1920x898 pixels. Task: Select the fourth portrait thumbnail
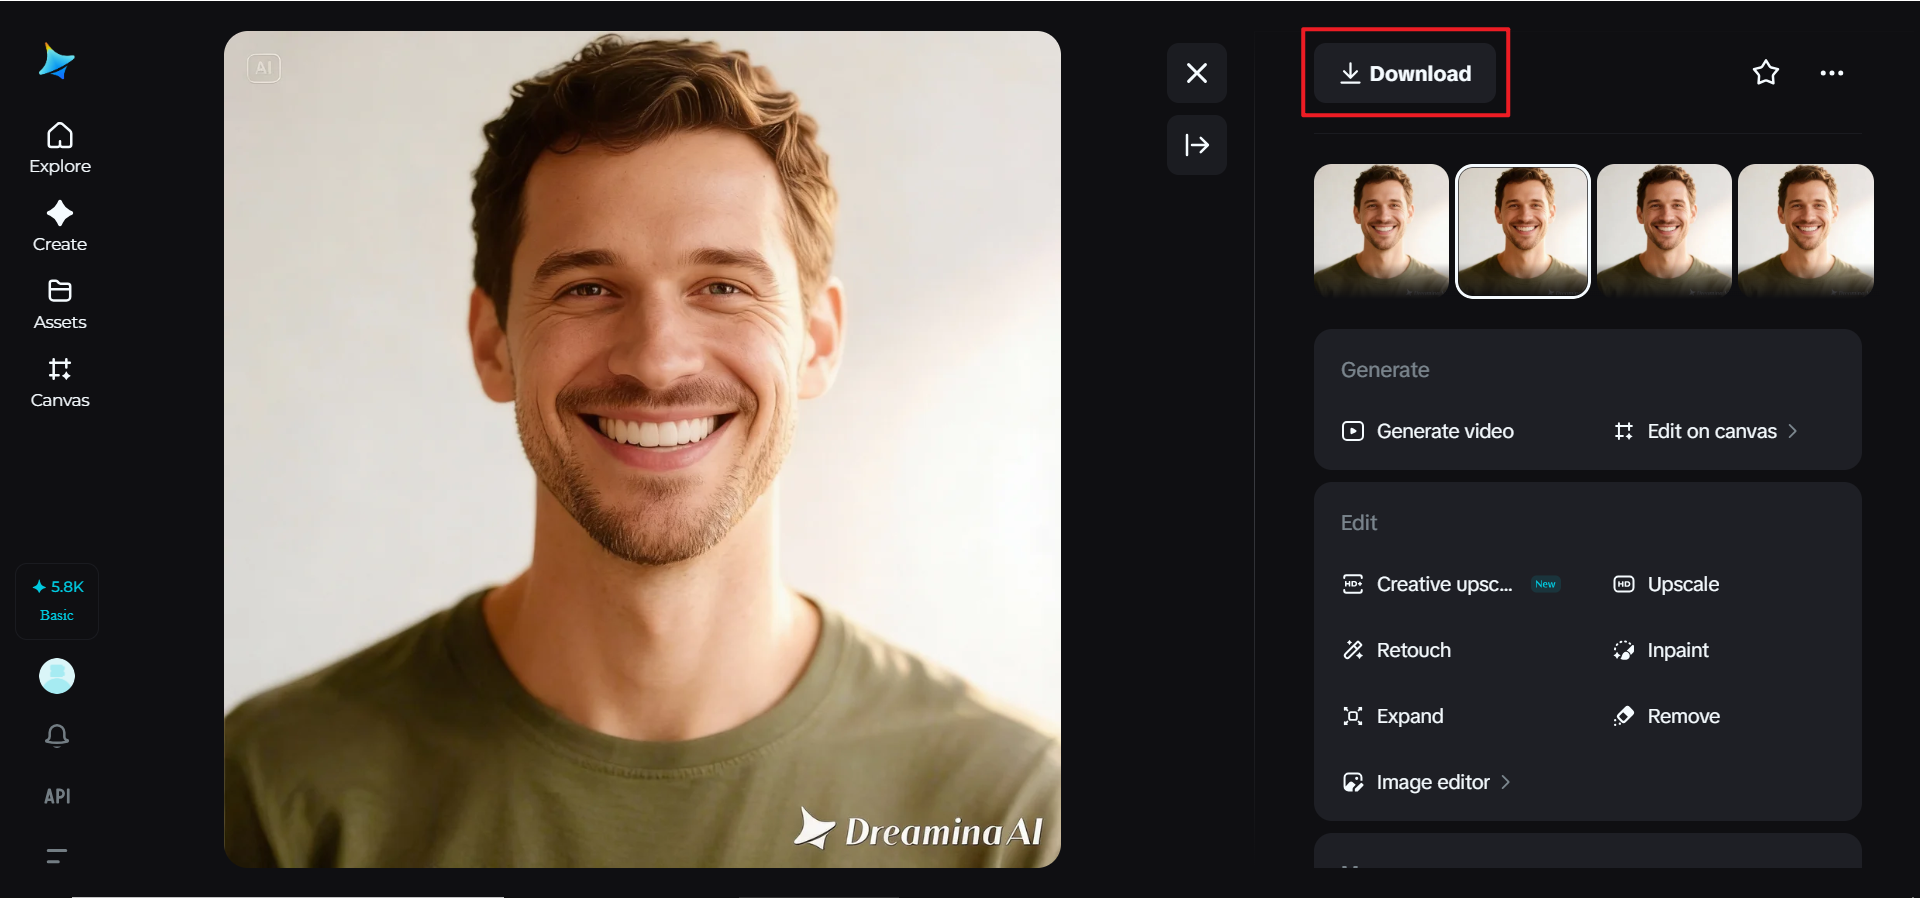(1806, 230)
